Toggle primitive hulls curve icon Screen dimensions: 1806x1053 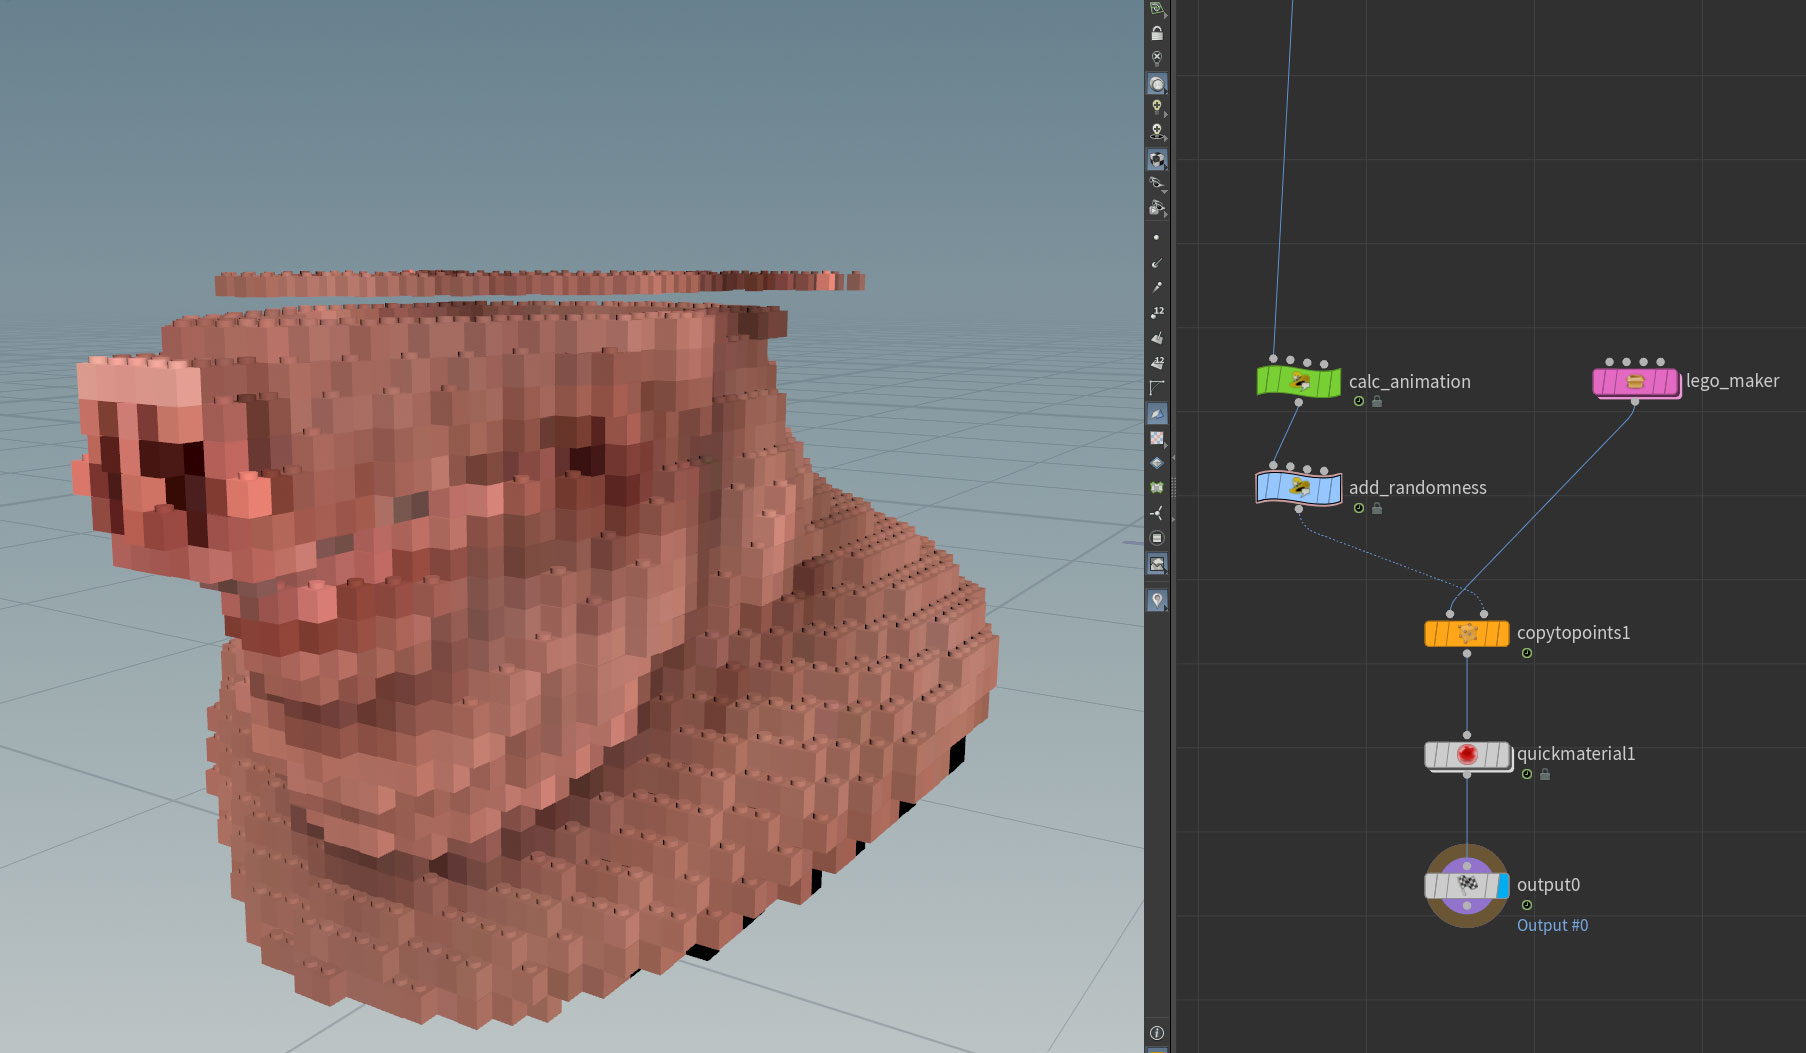[x=1157, y=387]
